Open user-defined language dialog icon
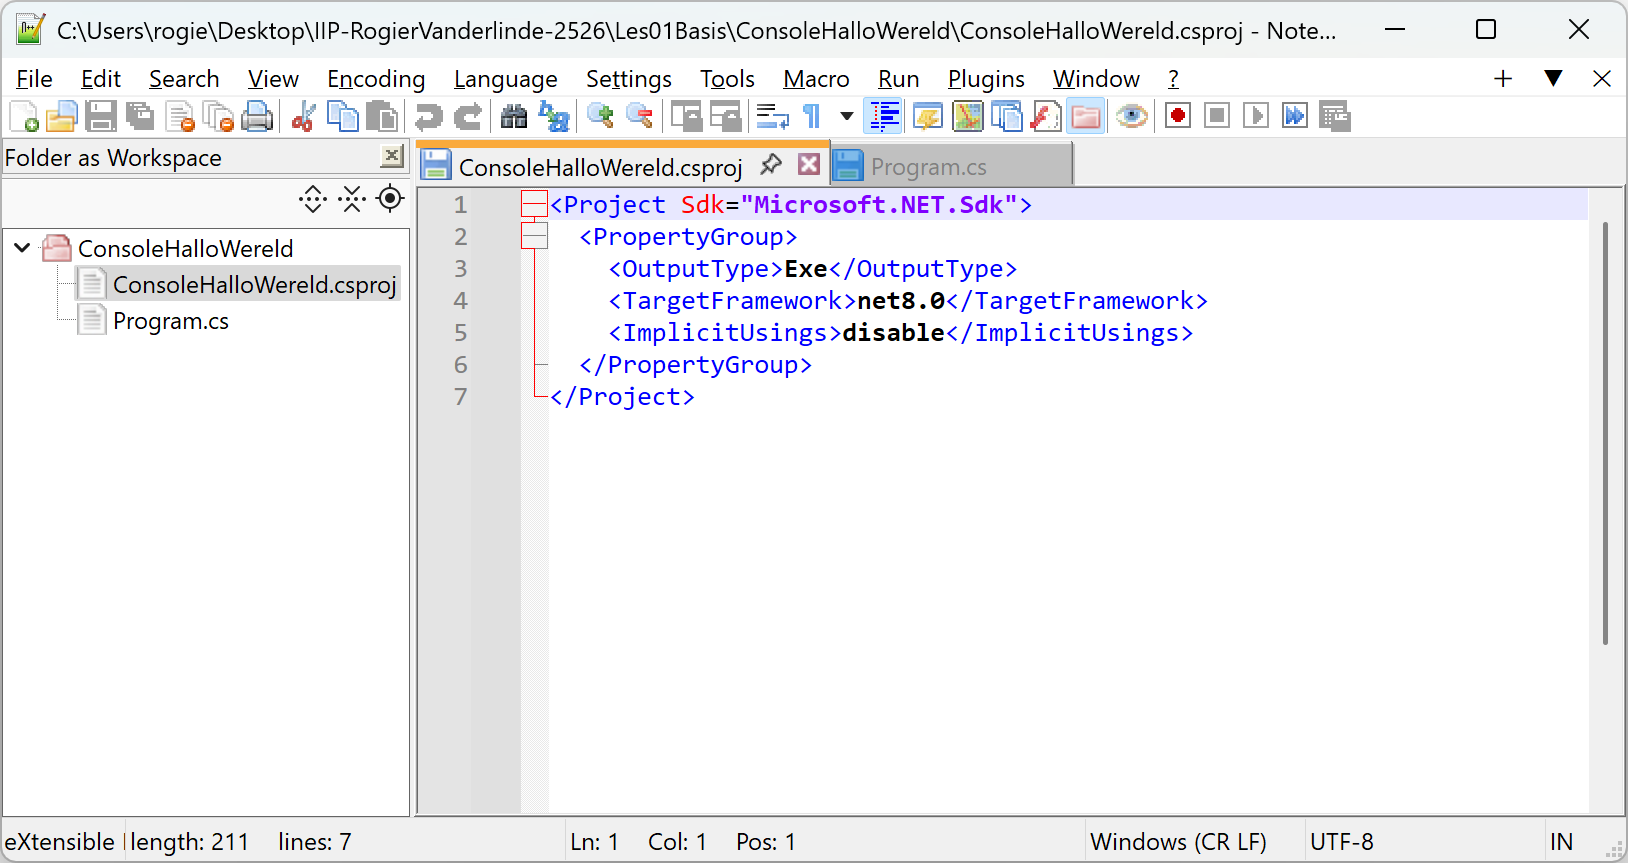Screen dimensions: 1628x863 928,117
